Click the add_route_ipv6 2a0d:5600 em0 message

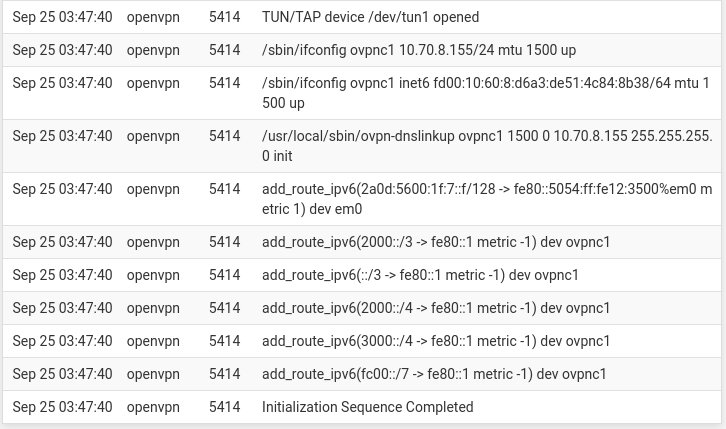[x=487, y=199]
